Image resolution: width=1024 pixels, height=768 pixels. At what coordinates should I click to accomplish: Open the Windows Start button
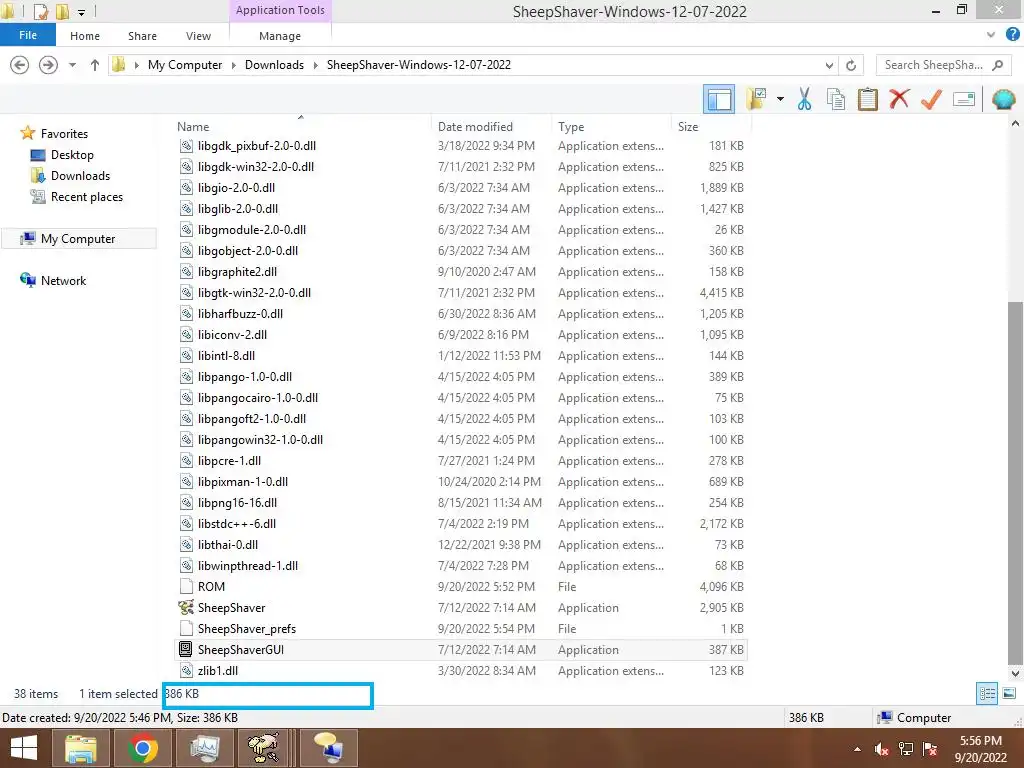[x=24, y=748]
